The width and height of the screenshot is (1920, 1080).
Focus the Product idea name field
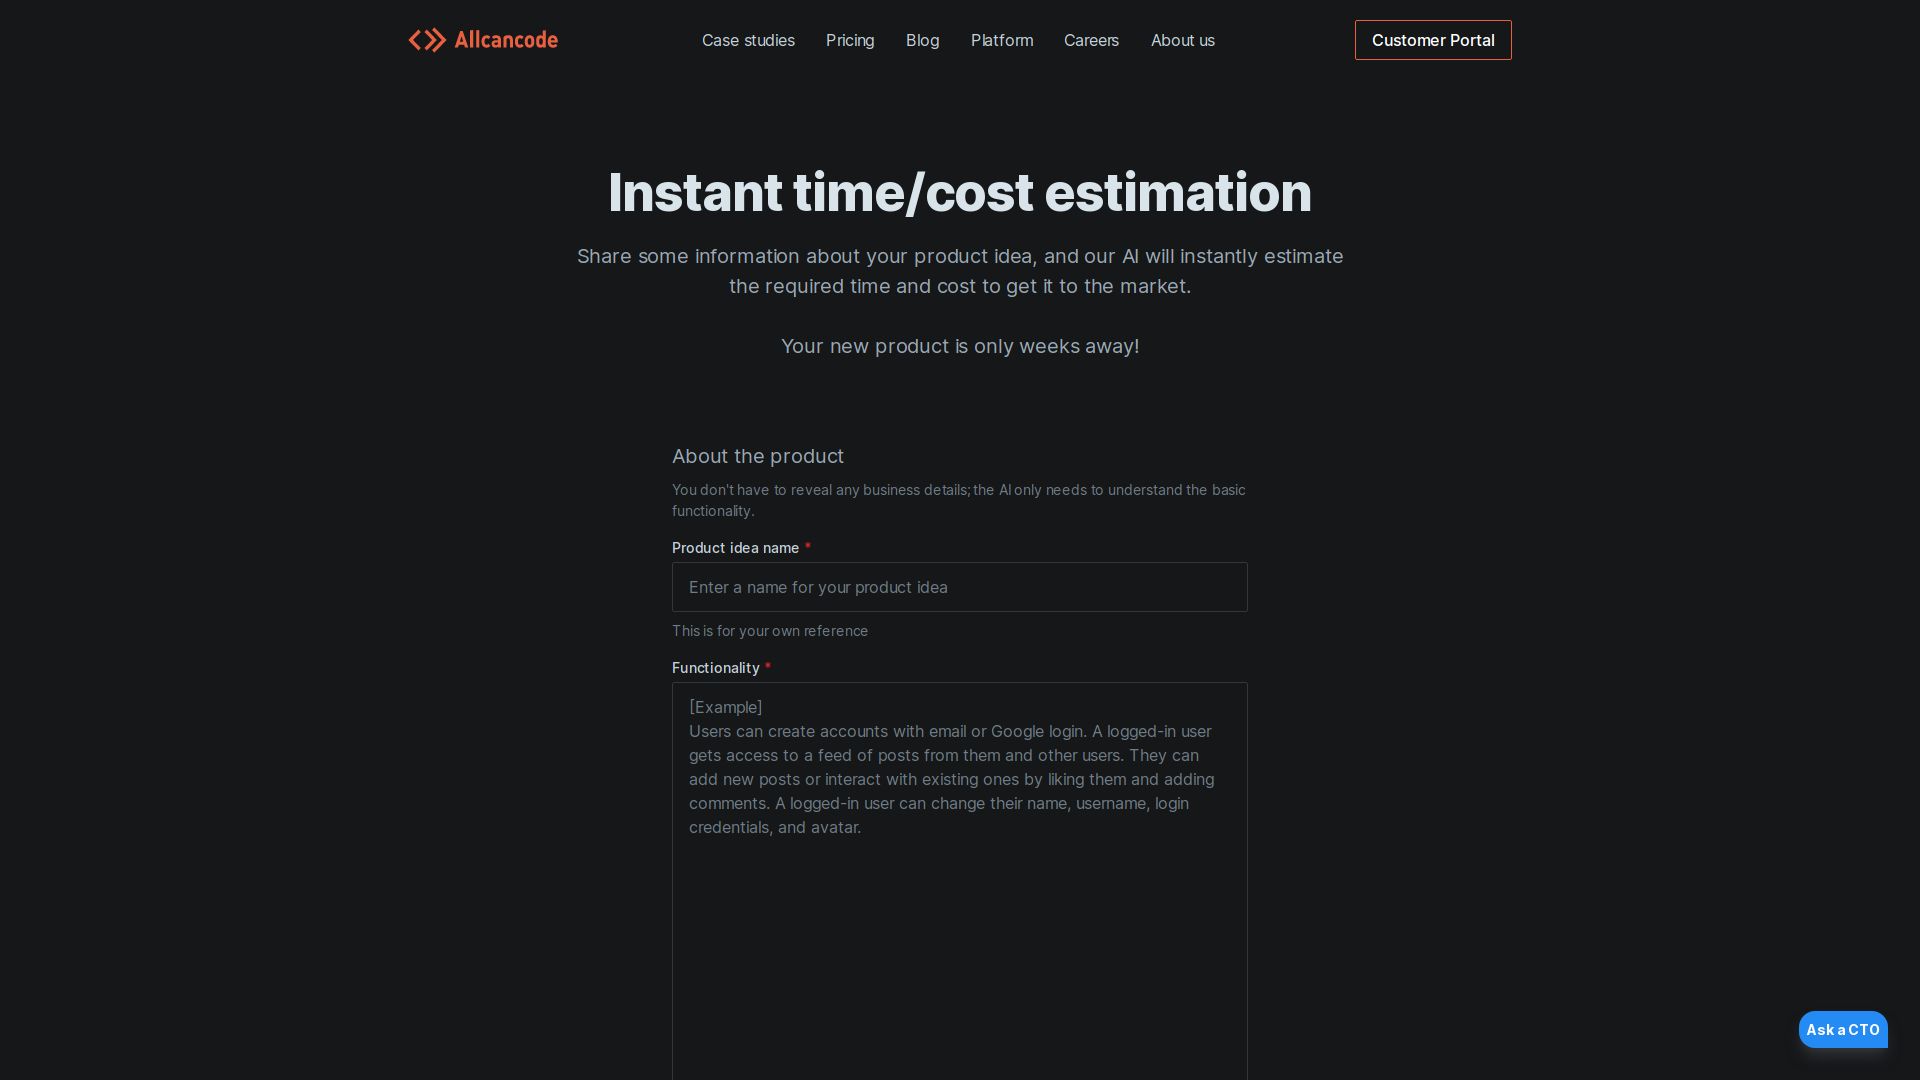[x=960, y=587]
